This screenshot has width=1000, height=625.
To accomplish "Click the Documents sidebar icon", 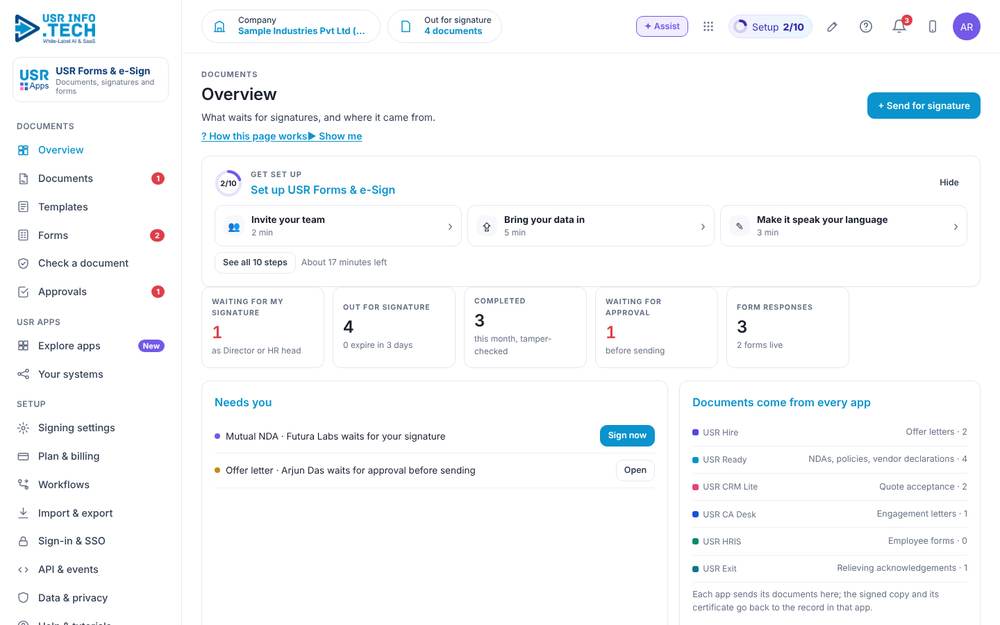I will (x=24, y=179).
